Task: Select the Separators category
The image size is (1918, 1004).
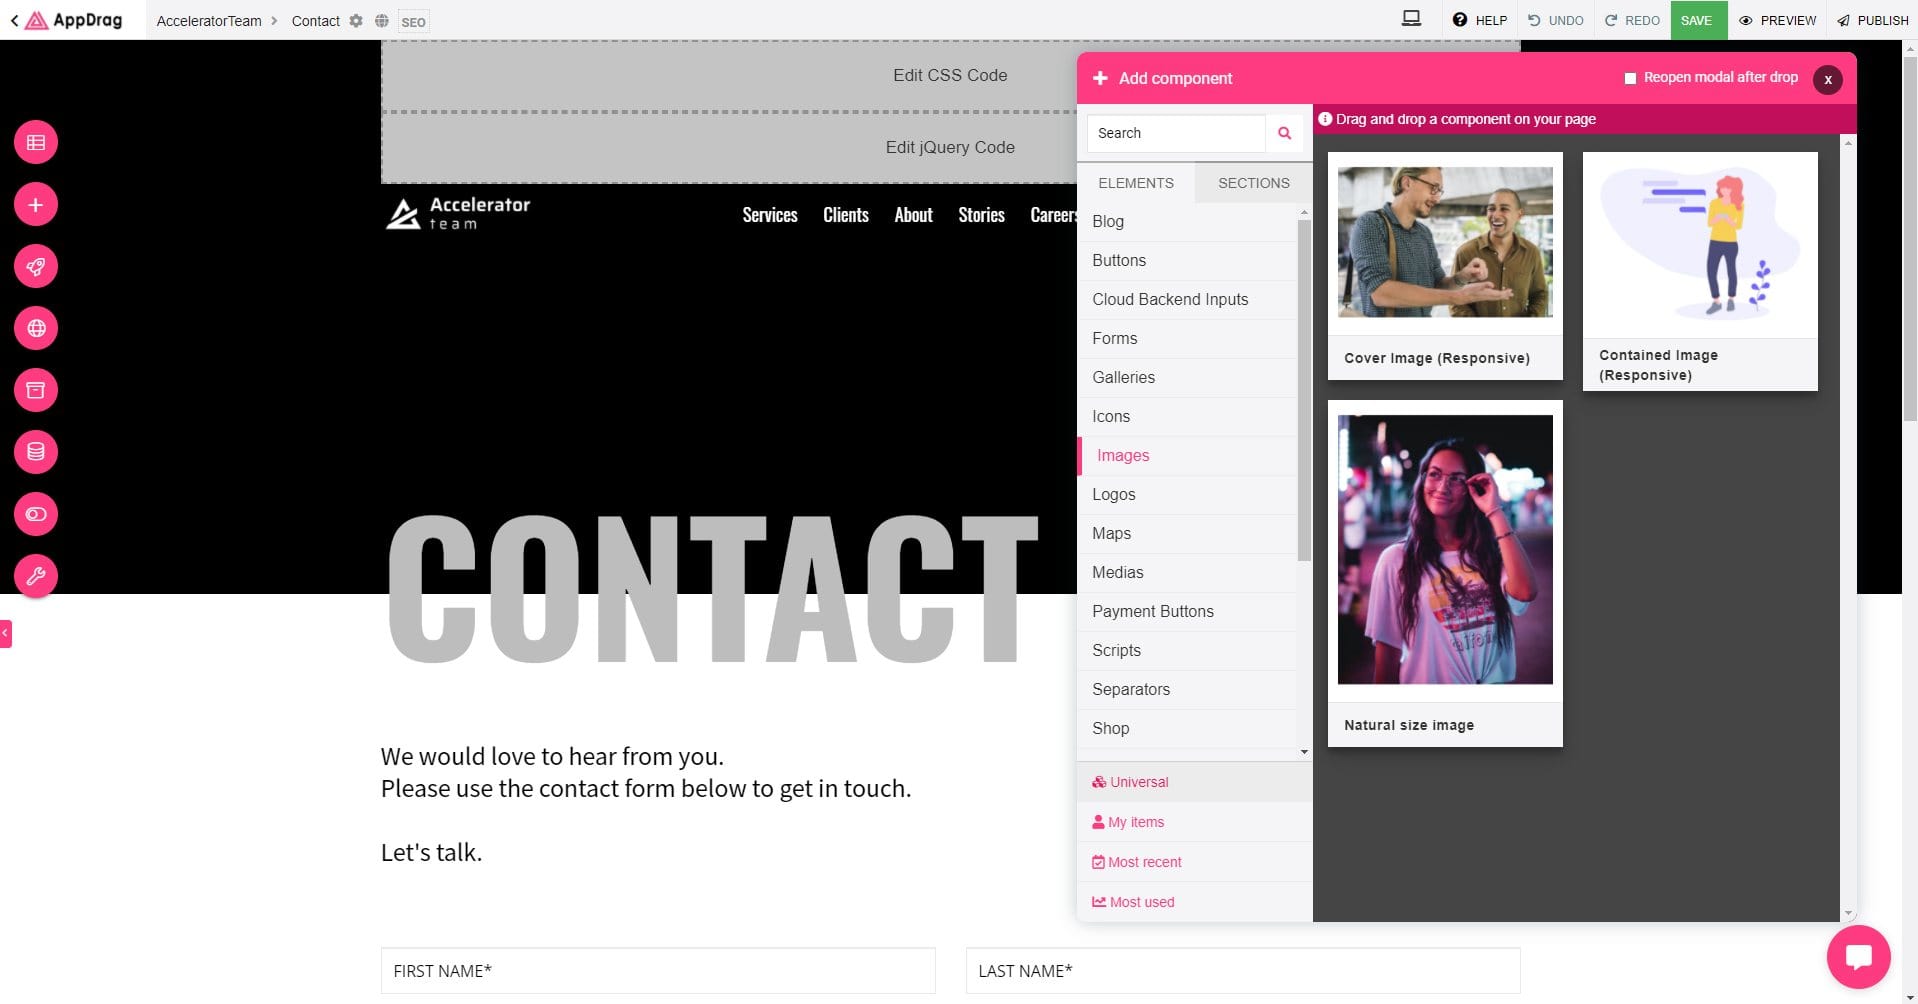Action: [x=1187, y=690]
